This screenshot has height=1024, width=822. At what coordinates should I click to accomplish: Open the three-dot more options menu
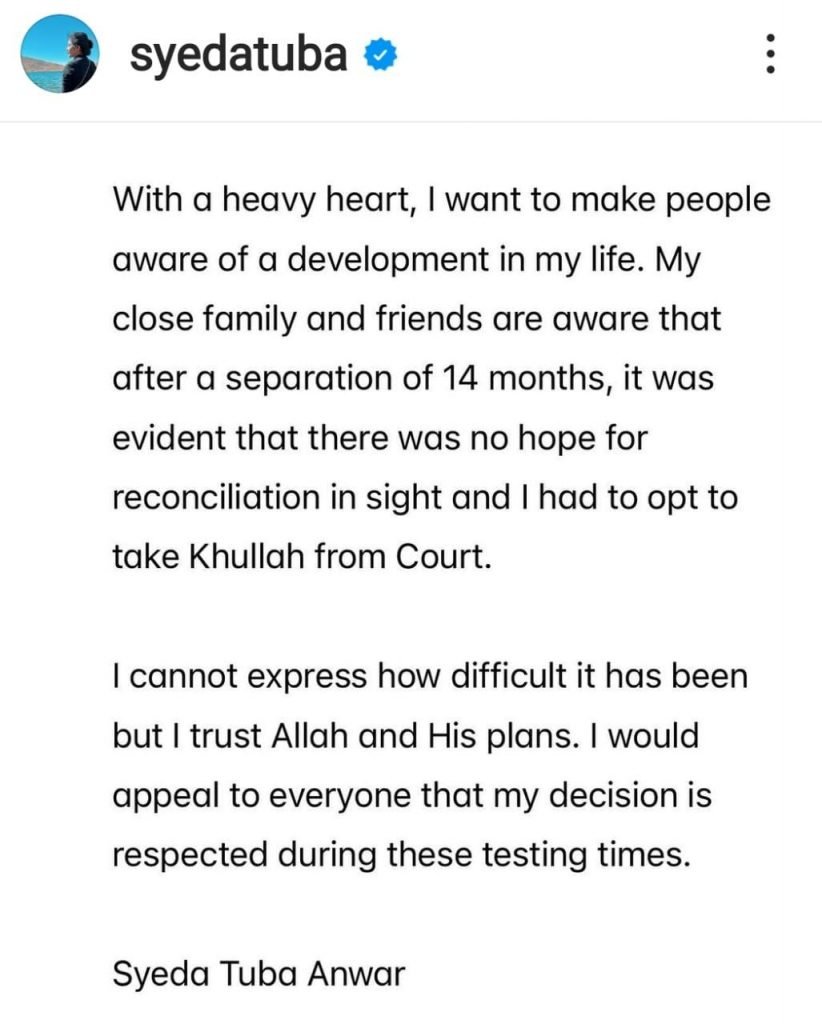(x=769, y=54)
